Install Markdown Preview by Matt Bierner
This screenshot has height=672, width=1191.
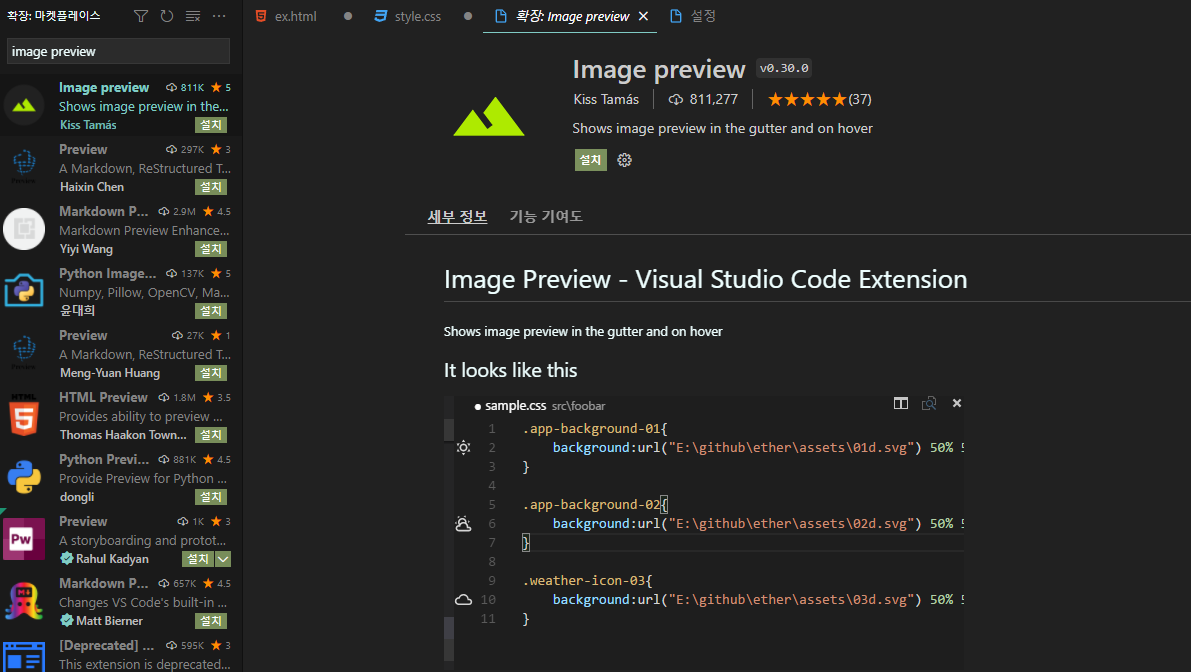(211, 621)
